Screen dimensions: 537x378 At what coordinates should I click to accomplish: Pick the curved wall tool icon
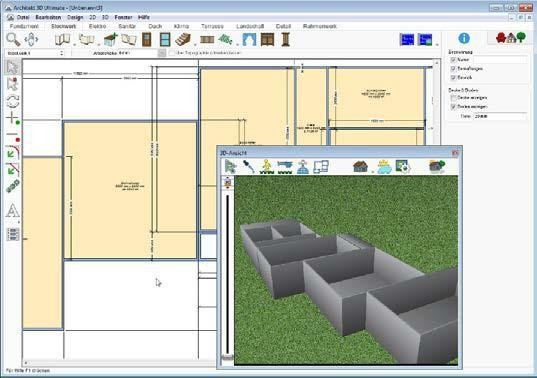click(87, 39)
